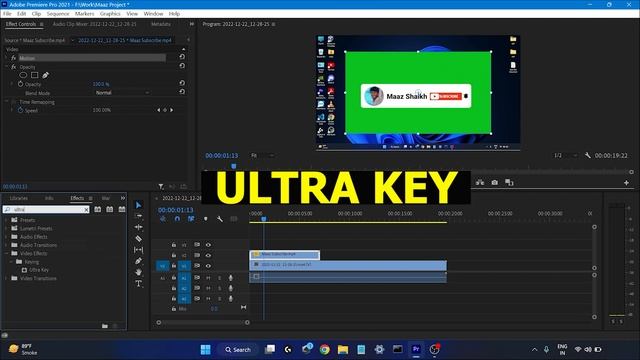640x360 pixels.
Task: Click the Program monitor timecode 00:00:01:13
Action: [x=222, y=156]
